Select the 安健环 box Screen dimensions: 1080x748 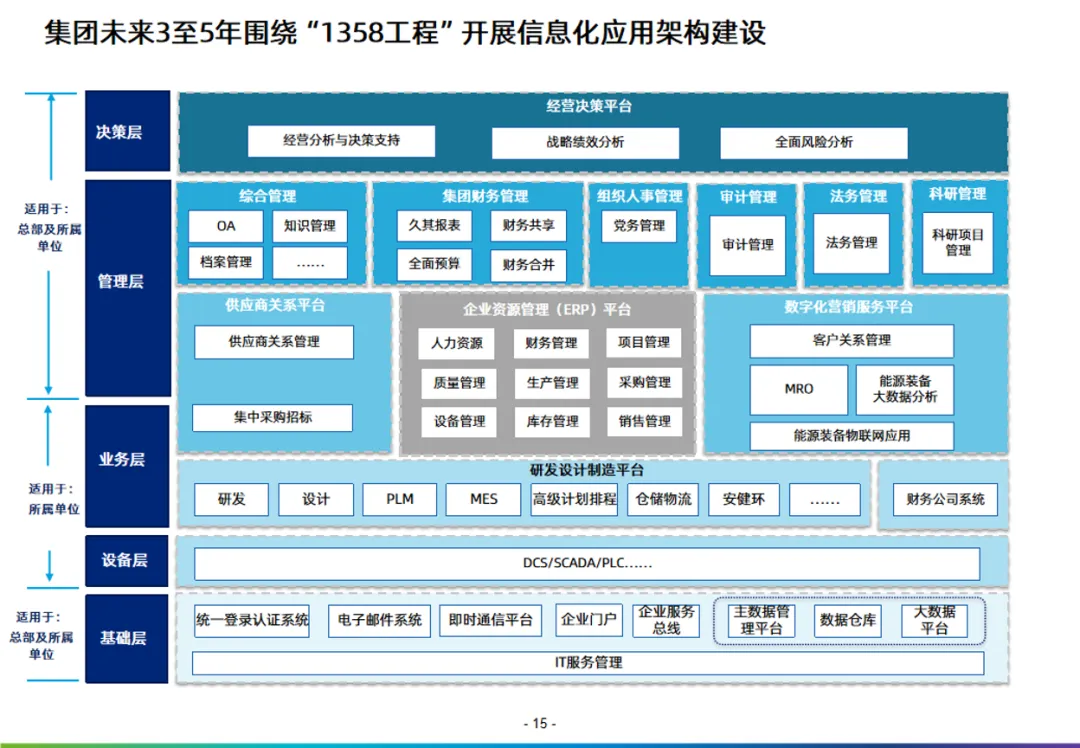coord(744,499)
